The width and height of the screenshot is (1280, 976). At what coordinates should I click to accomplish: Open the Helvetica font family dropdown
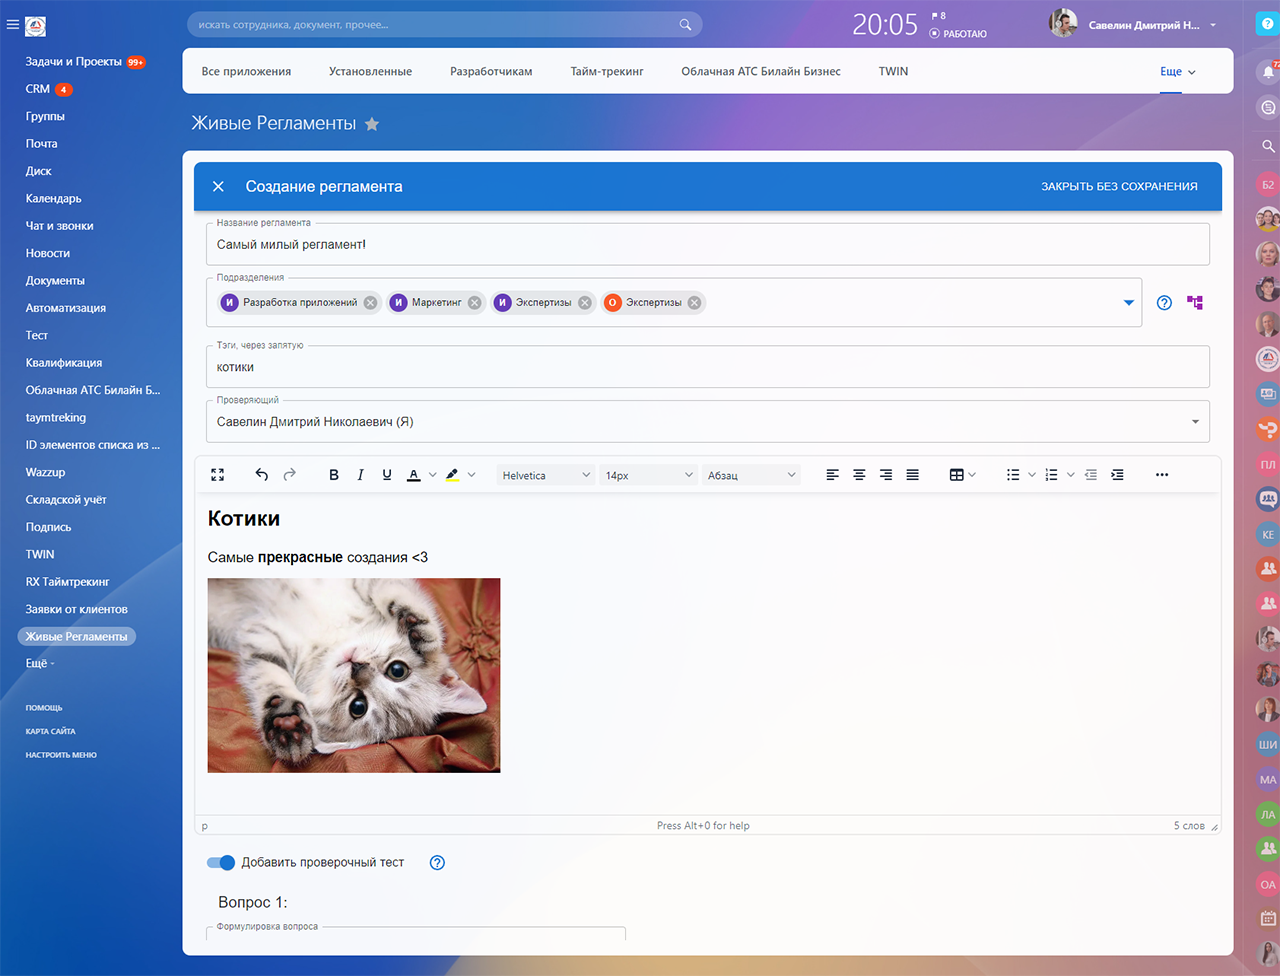click(546, 476)
